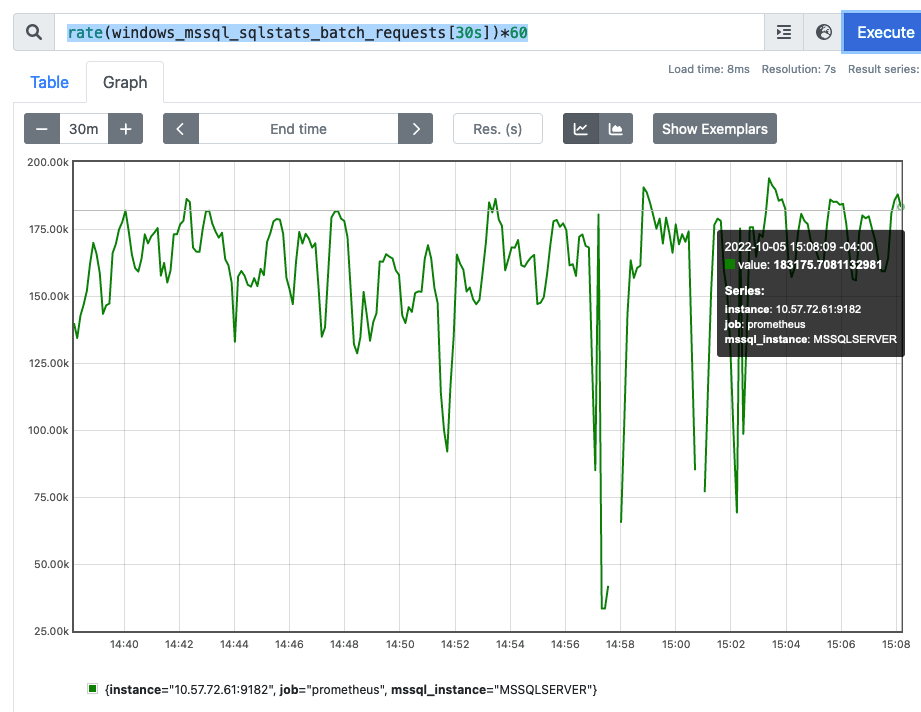Go to the previous time window with the left chevron

[181, 129]
